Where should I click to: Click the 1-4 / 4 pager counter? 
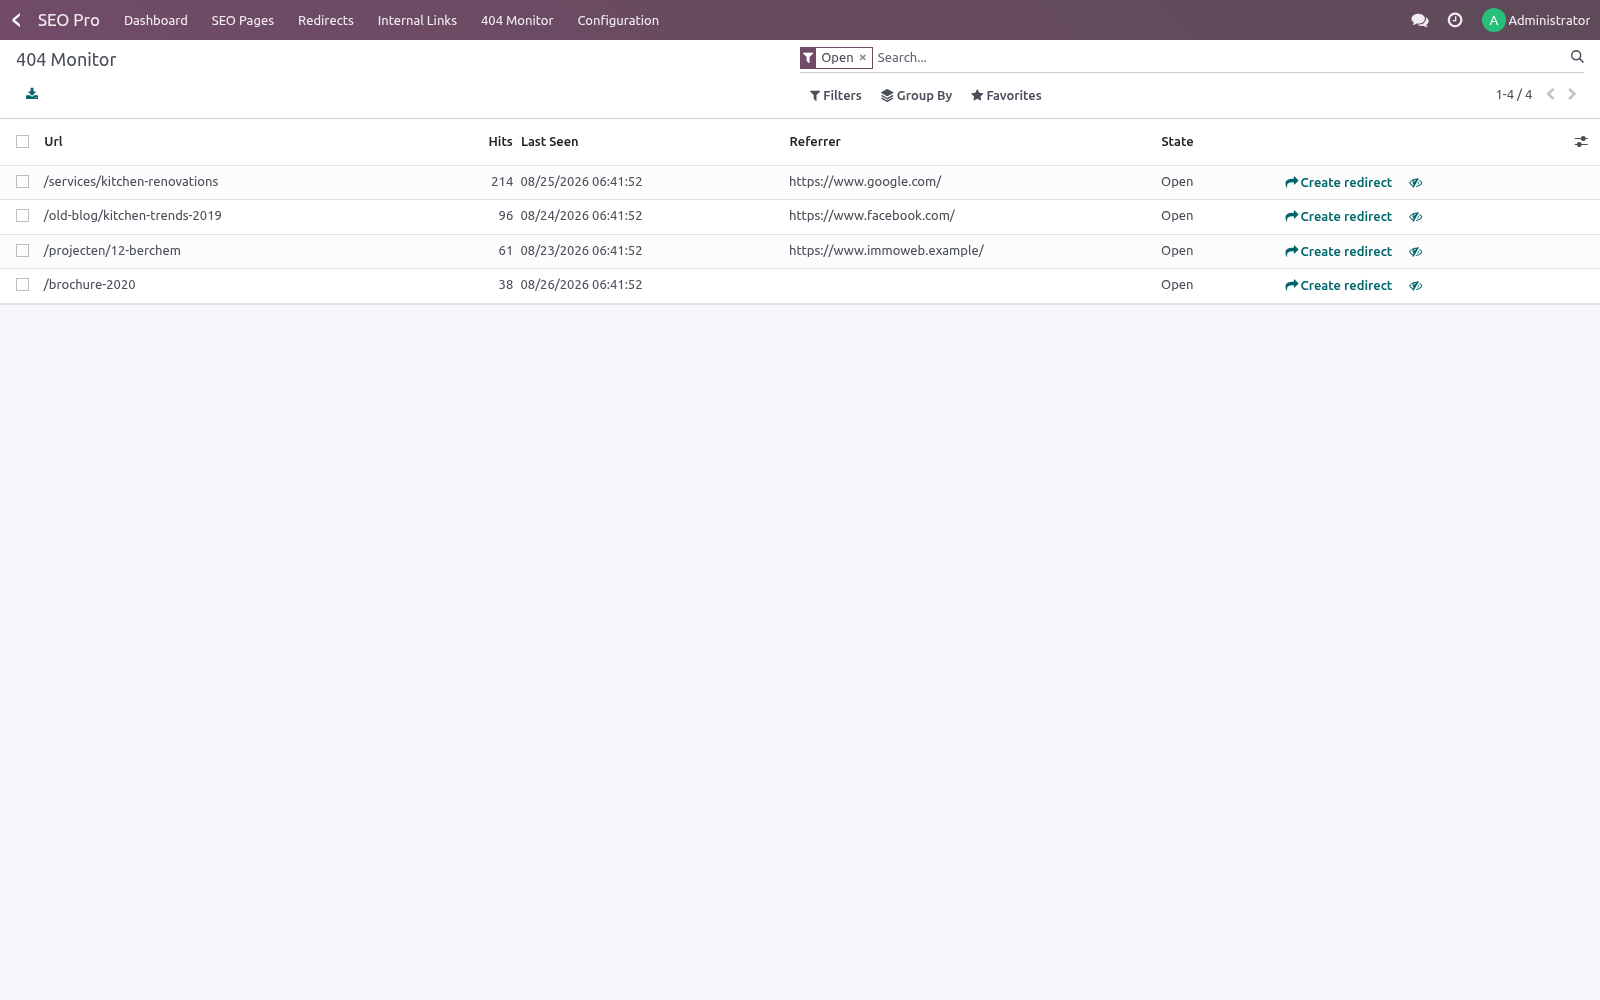click(1514, 95)
